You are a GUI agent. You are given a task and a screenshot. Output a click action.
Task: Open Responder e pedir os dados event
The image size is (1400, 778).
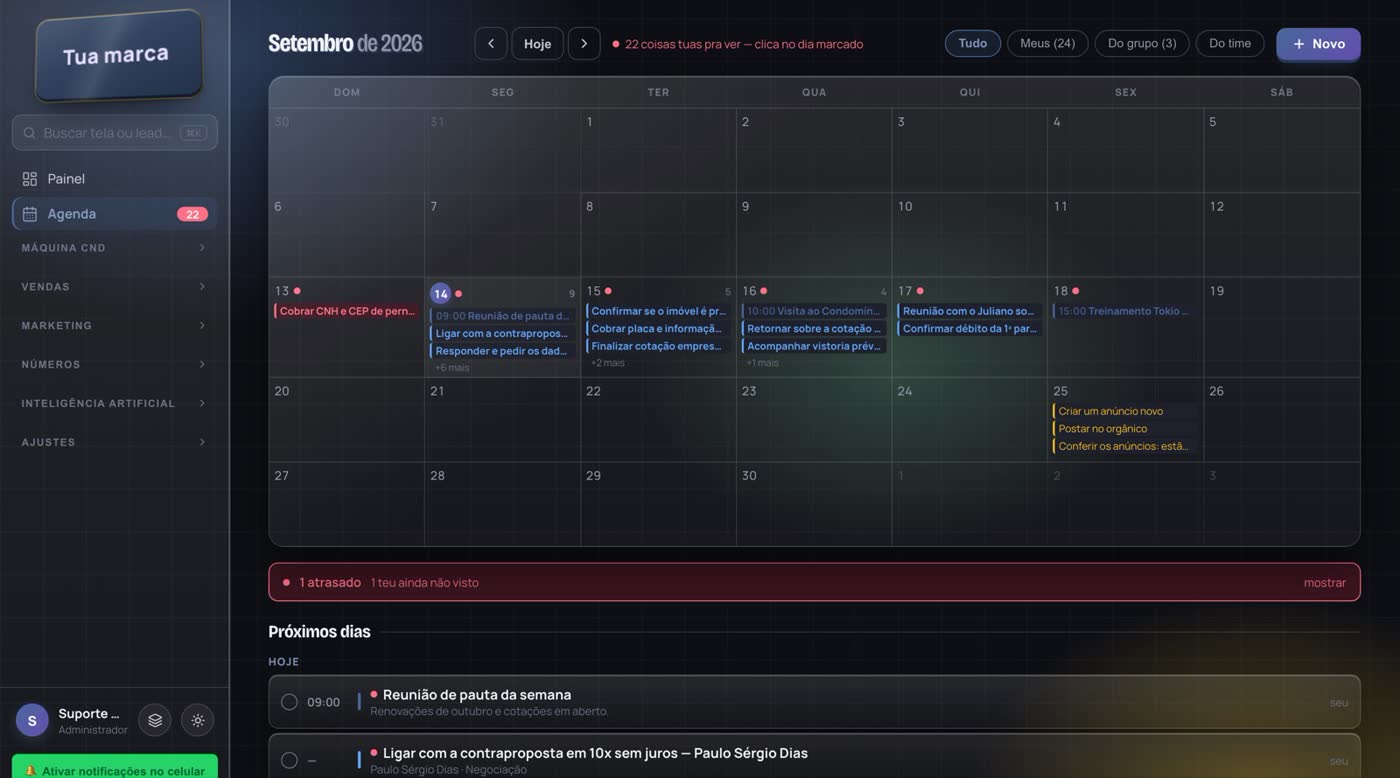(502, 351)
